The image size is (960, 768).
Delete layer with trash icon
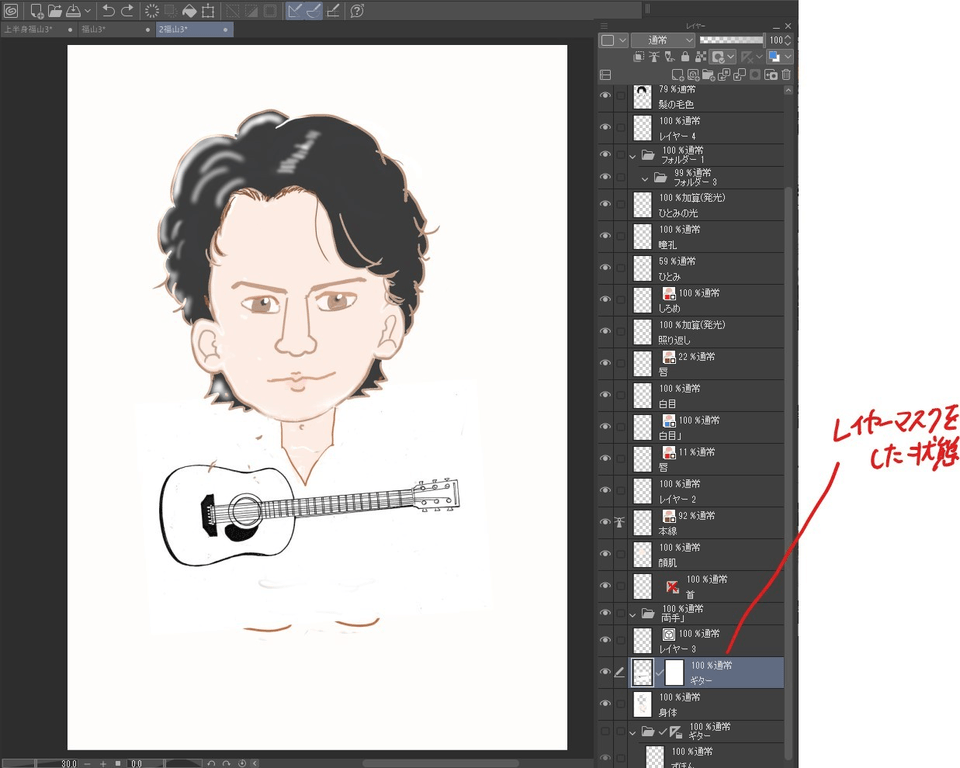(786, 75)
